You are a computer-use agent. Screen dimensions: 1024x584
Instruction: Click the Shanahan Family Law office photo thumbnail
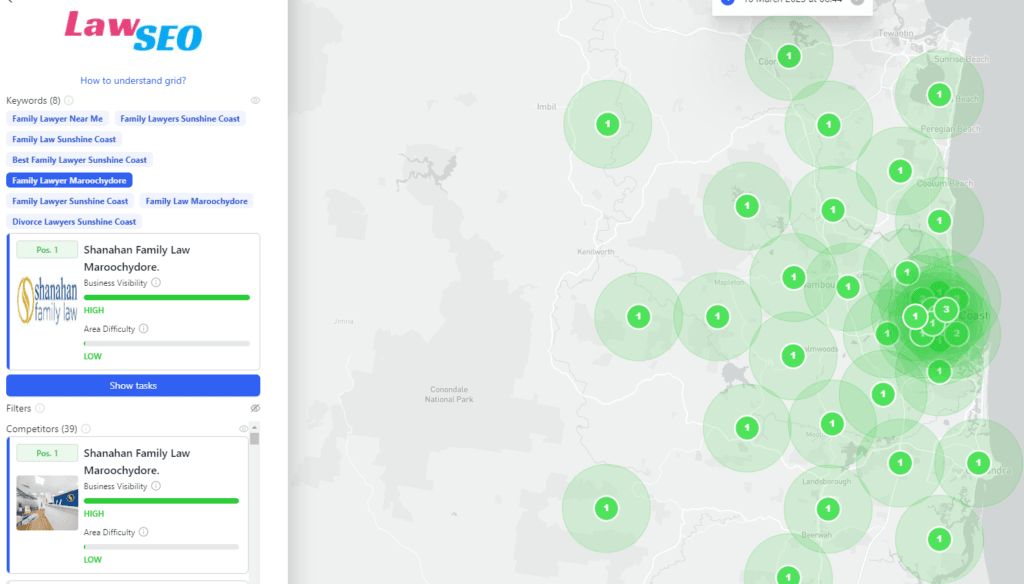tap(47, 502)
